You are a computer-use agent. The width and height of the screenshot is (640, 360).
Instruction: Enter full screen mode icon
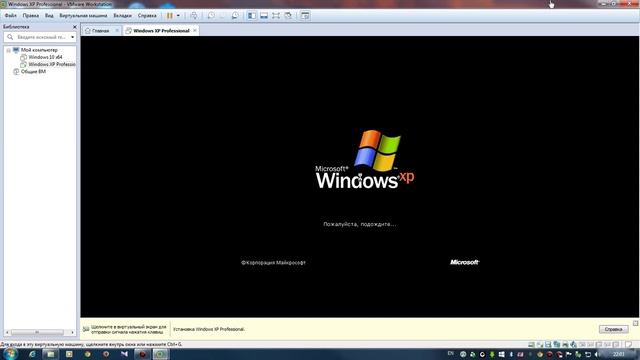(x=276, y=16)
